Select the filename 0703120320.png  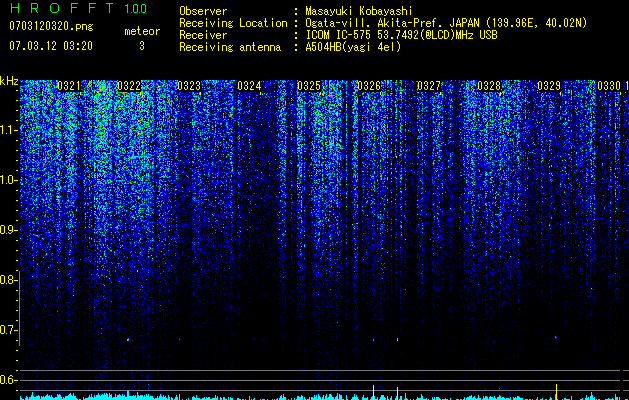coord(51,26)
